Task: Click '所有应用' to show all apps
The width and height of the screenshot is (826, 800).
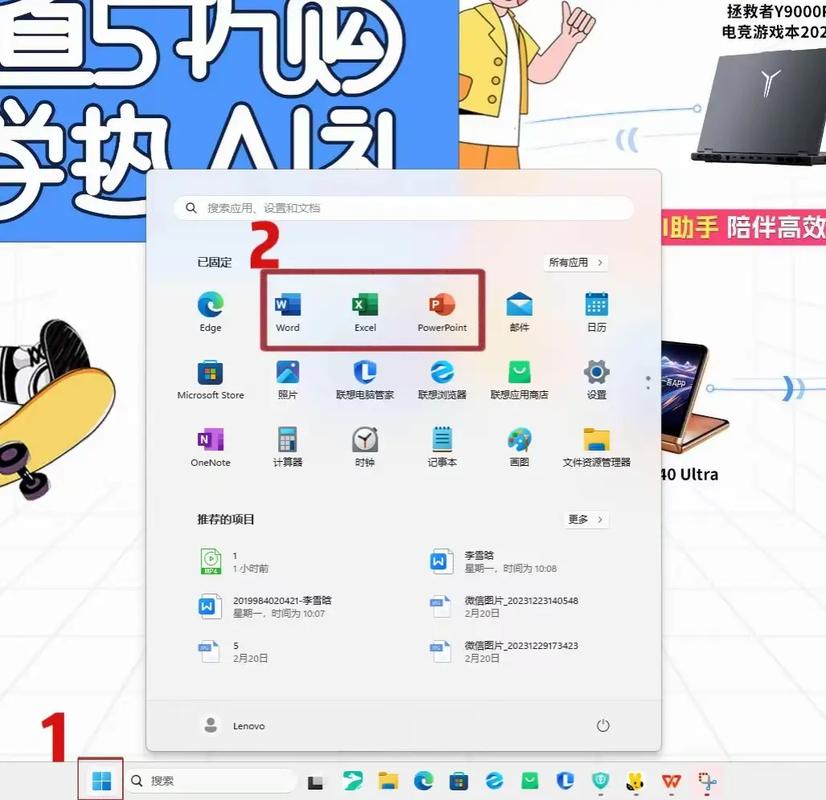Action: coord(576,262)
